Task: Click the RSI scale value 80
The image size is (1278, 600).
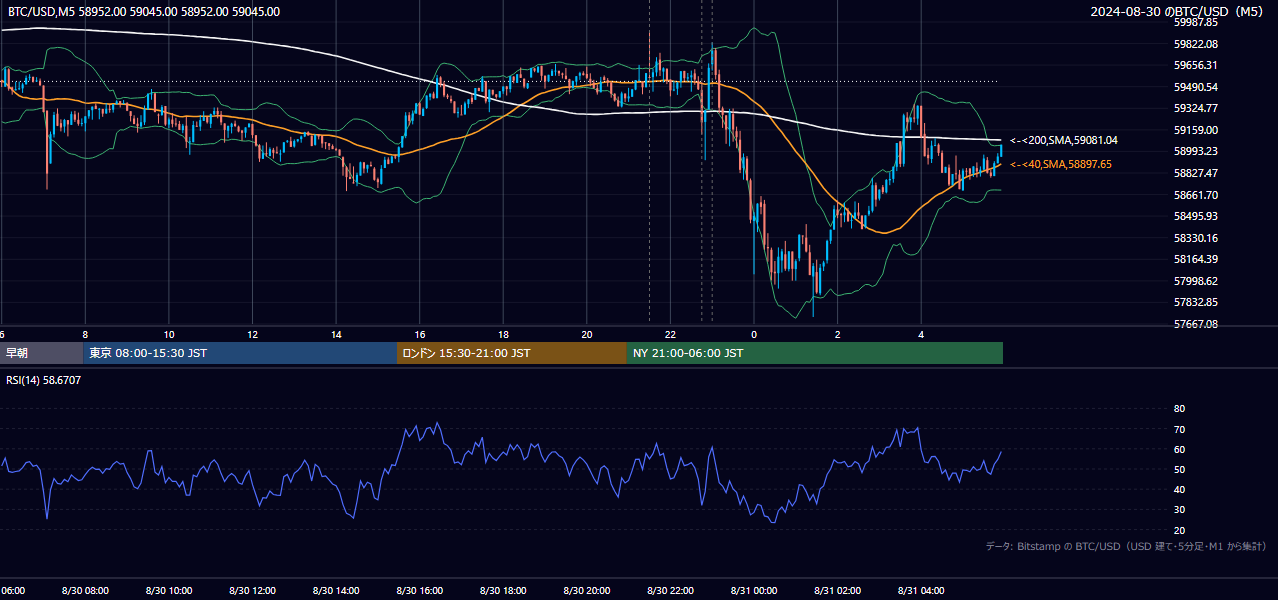Action: (1179, 409)
